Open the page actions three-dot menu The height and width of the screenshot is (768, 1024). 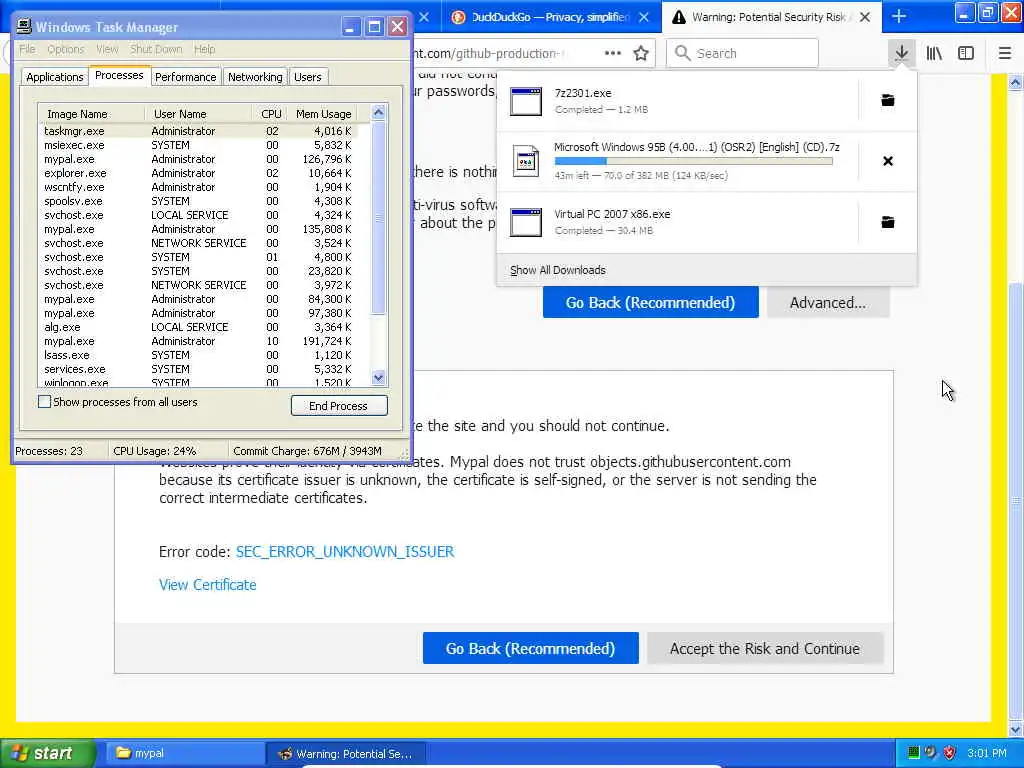click(x=613, y=53)
